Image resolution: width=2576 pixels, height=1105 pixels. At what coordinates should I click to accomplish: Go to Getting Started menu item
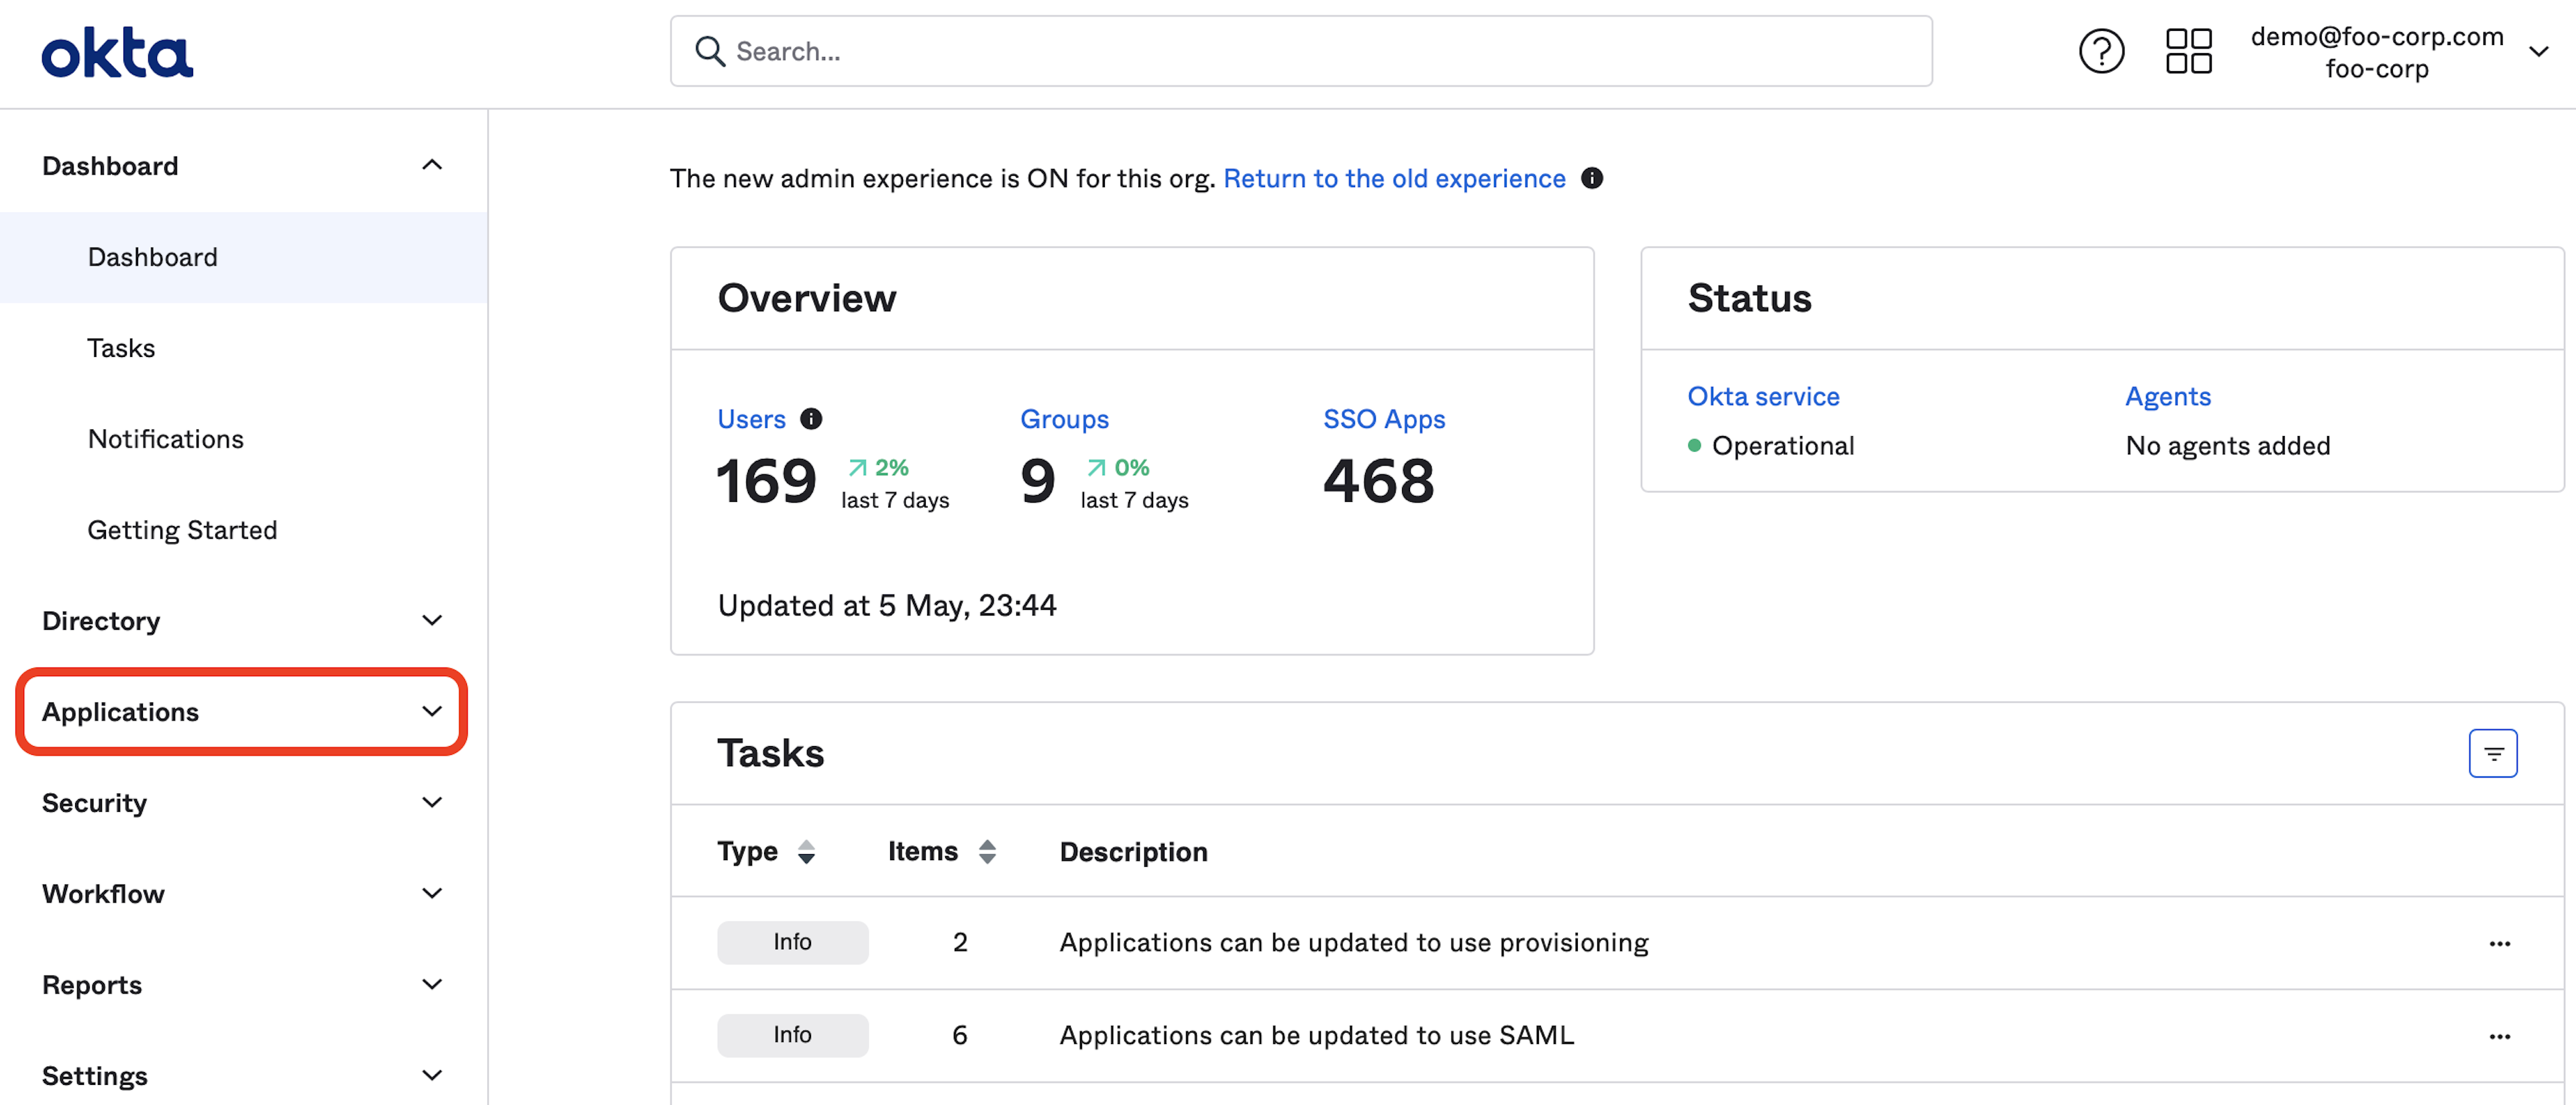tap(182, 530)
